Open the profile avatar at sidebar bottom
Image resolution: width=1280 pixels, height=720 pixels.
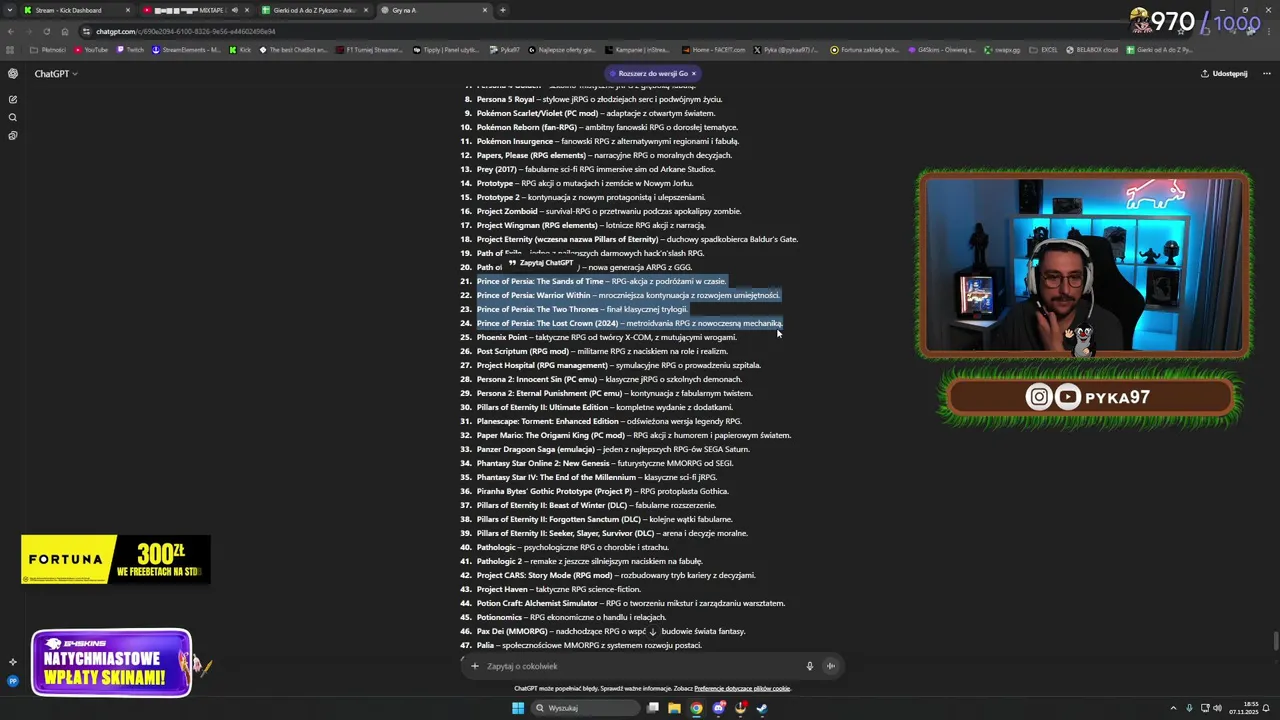pyautogui.click(x=13, y=681)
